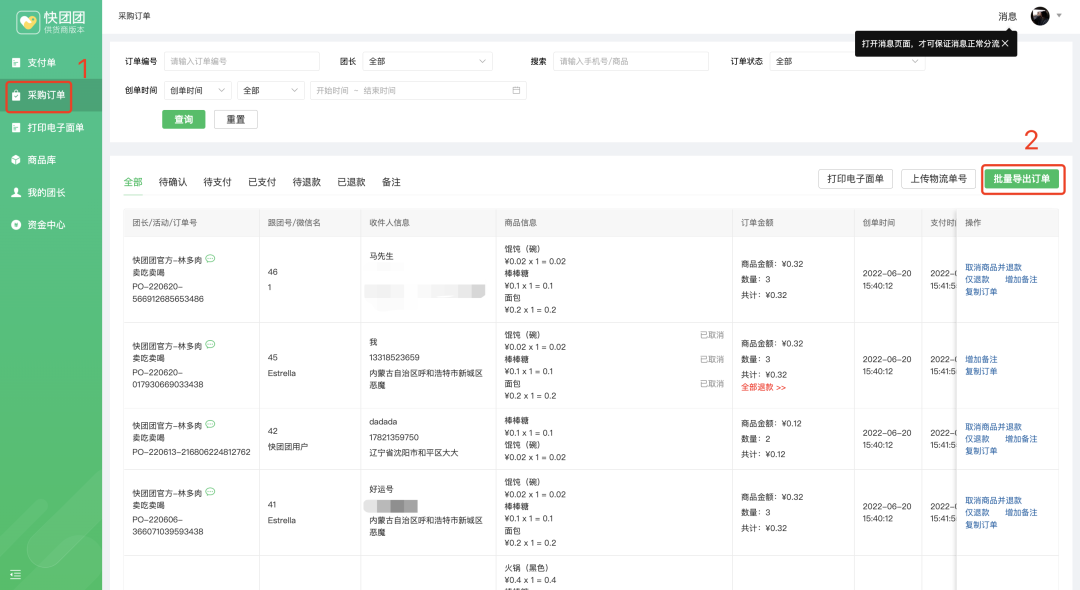The width and height of the screenshot is (1080, 590).
Task: Click chat bubble icon in first order row
Action: [210, 259]
